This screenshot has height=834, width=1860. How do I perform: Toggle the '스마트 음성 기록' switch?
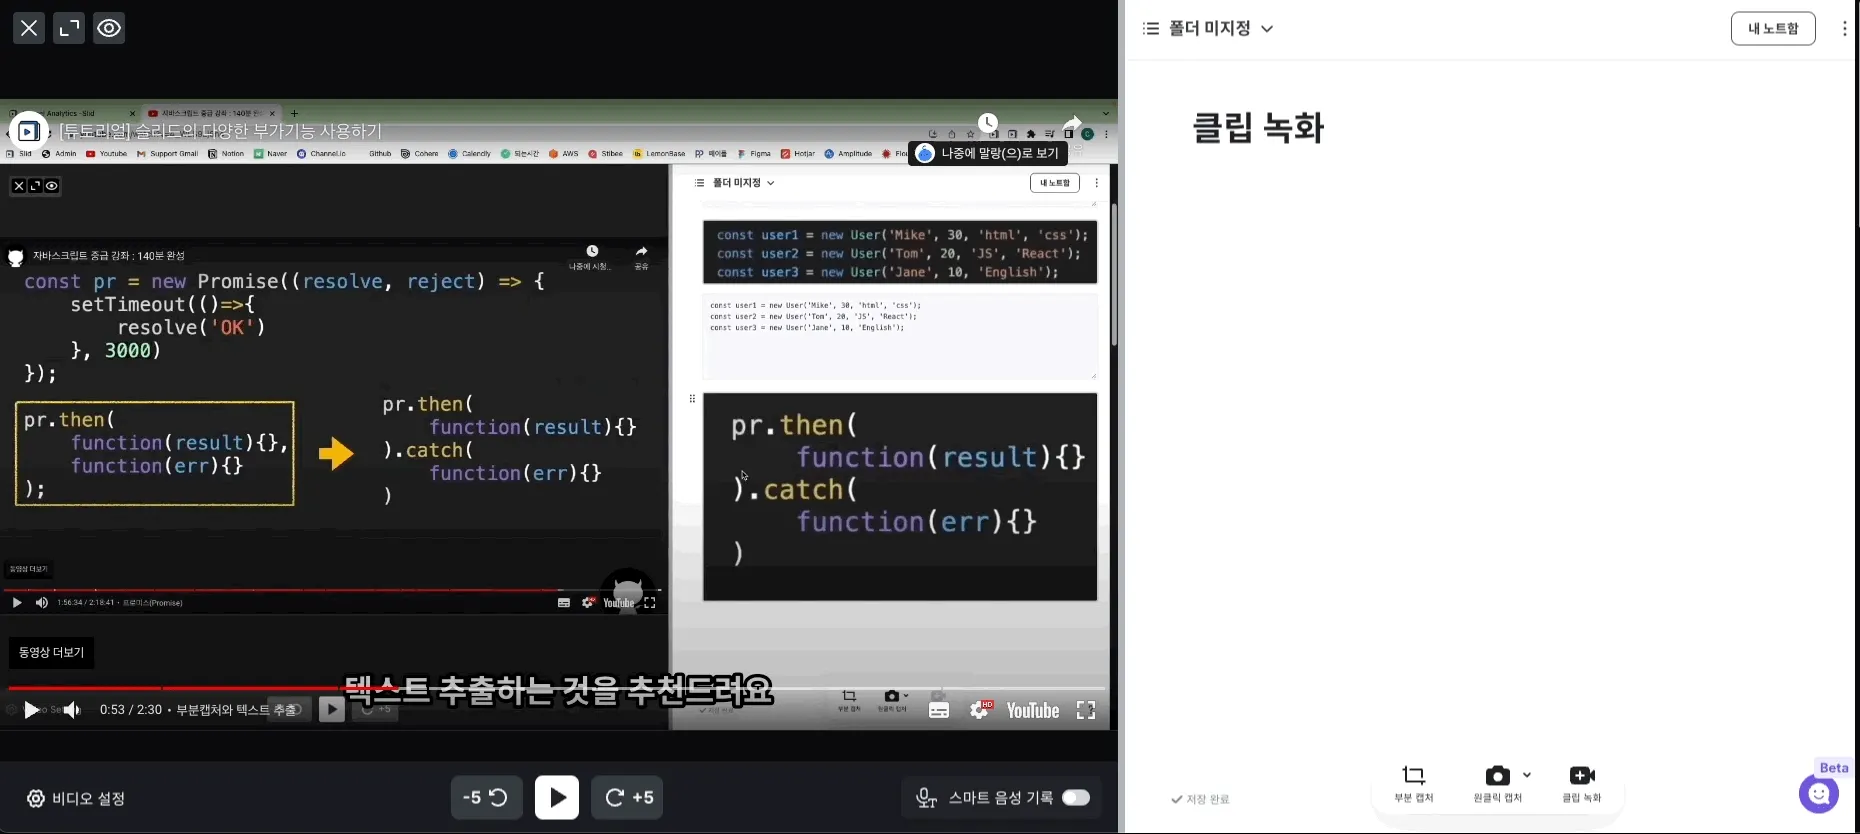pos(1076,797)
